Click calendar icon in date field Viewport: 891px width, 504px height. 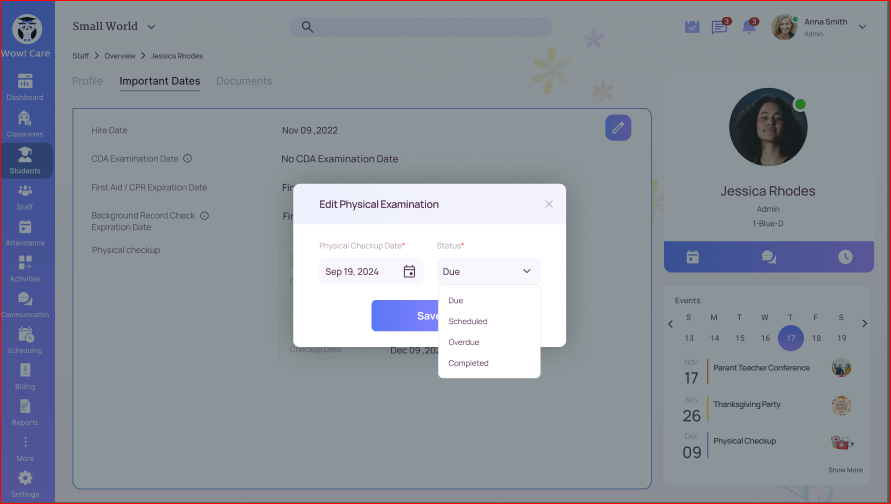coord(409,271)
